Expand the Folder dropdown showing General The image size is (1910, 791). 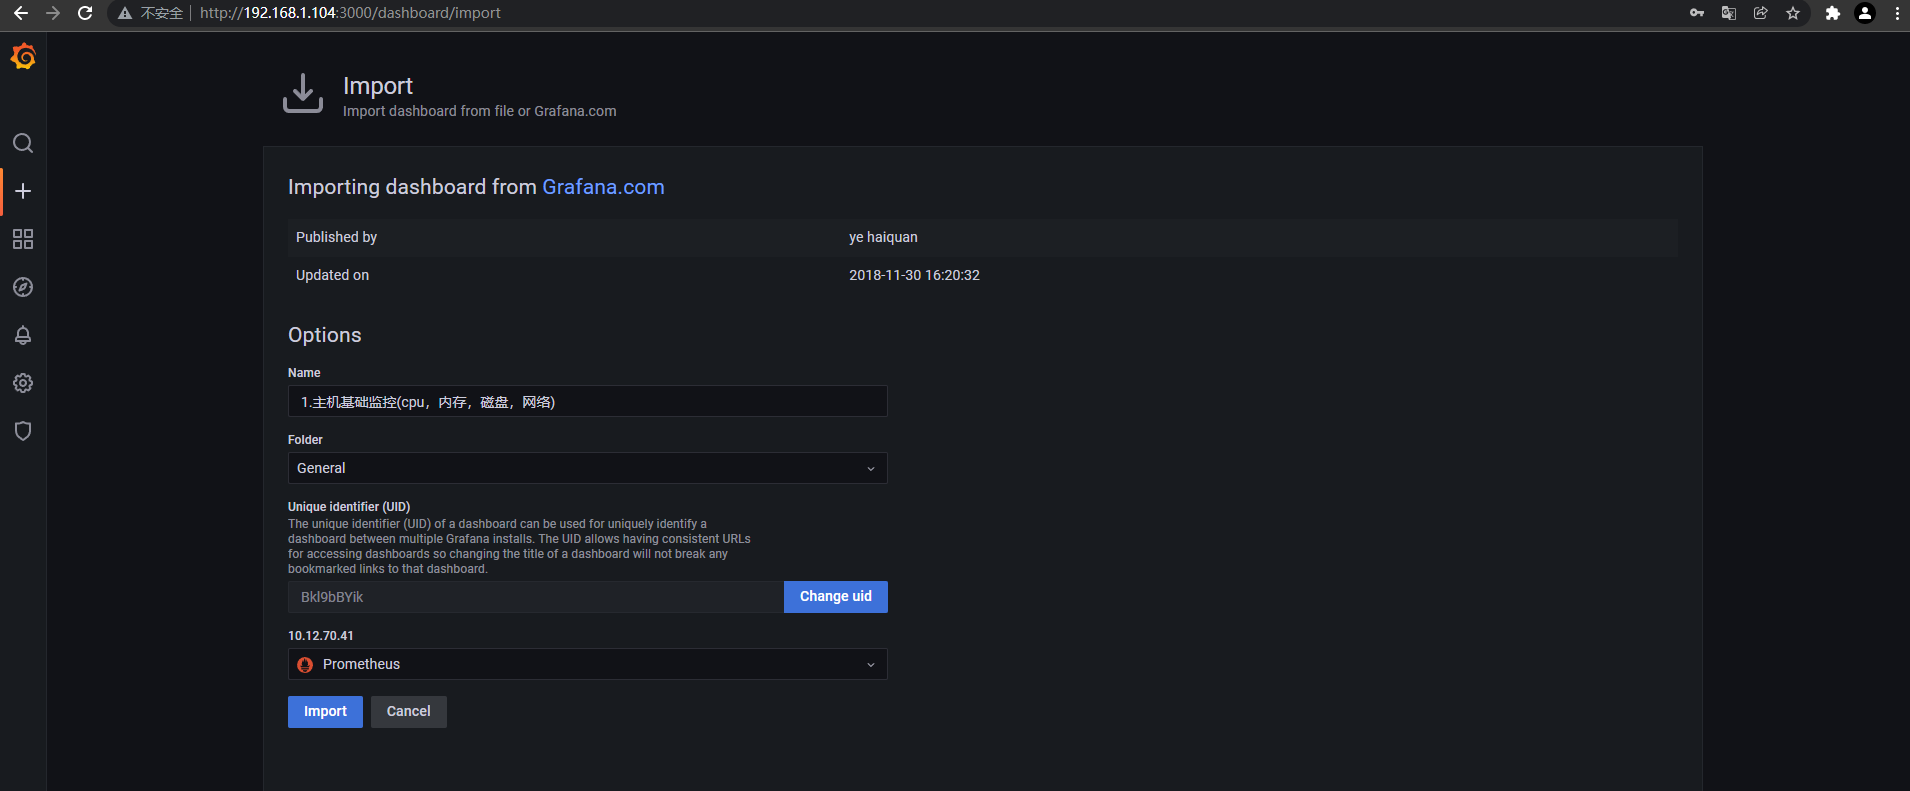pyautogui.click(x=587, y=468)
